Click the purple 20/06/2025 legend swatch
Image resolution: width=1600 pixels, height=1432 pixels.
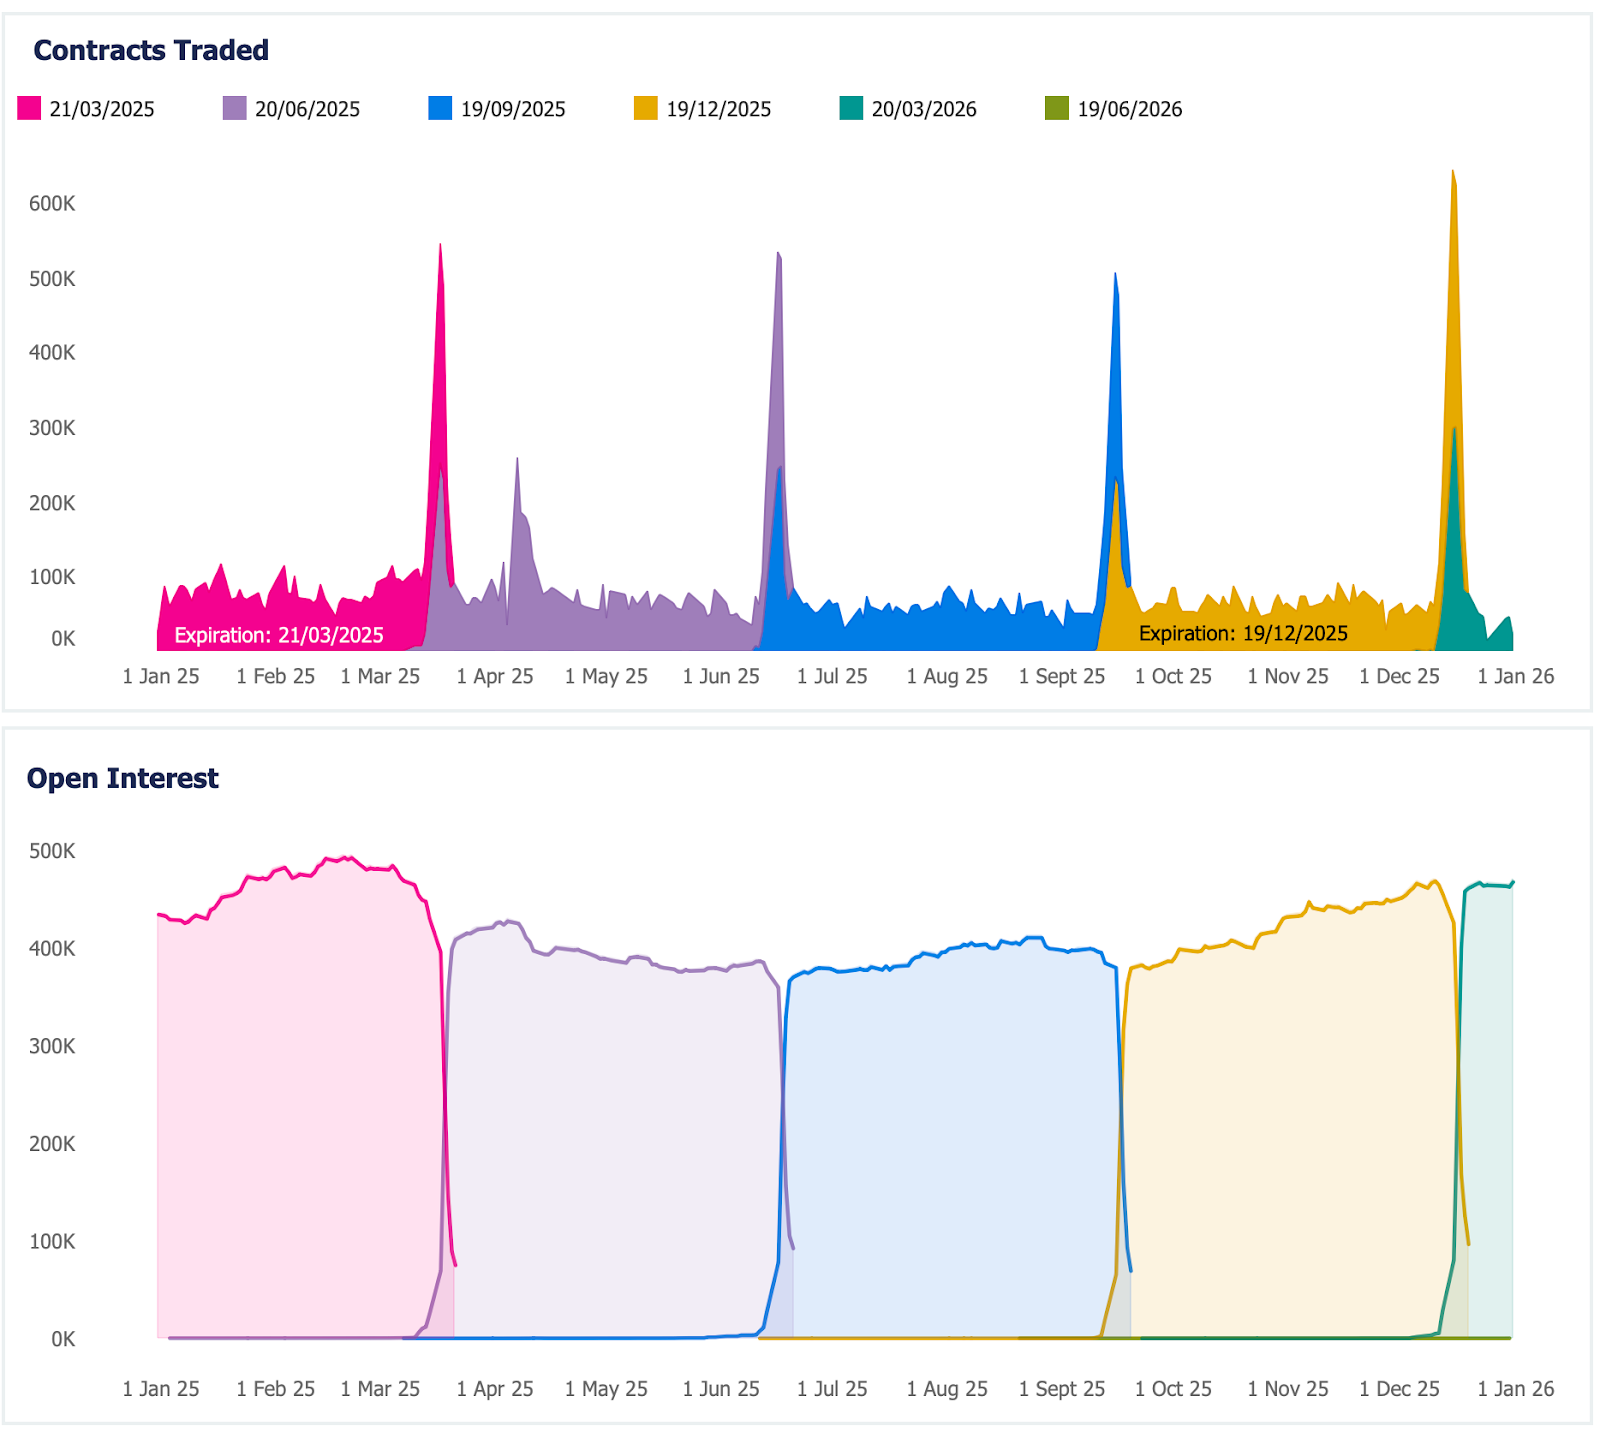234,108
